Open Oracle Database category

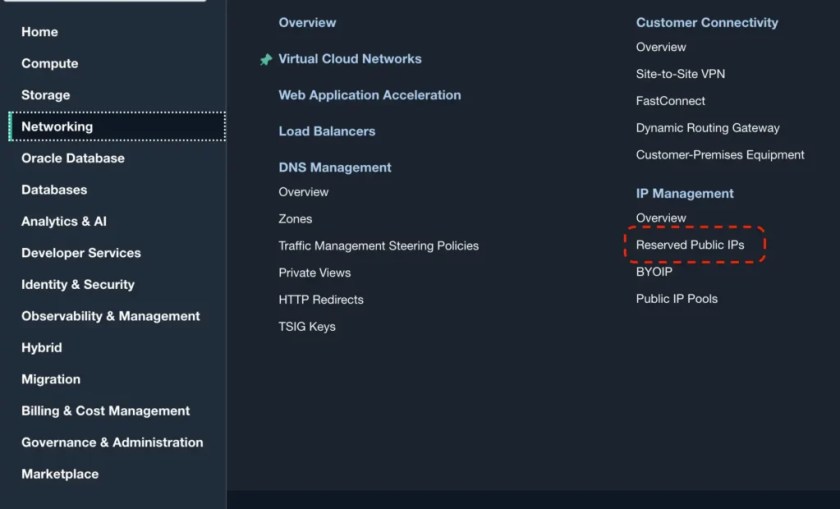click(x=73, y=158)
